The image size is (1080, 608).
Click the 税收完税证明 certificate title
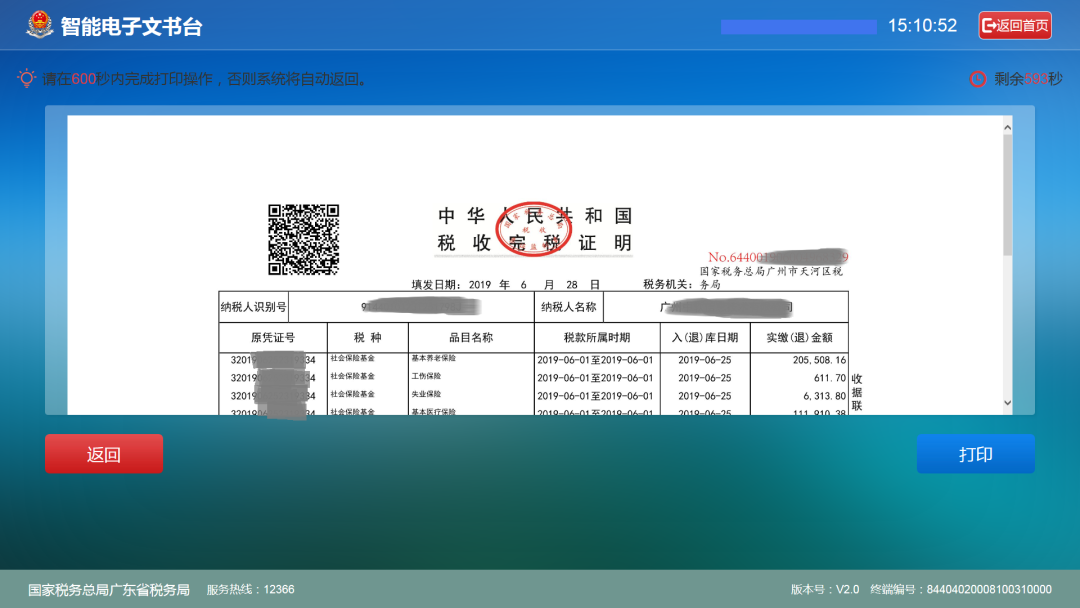point(534,242)
